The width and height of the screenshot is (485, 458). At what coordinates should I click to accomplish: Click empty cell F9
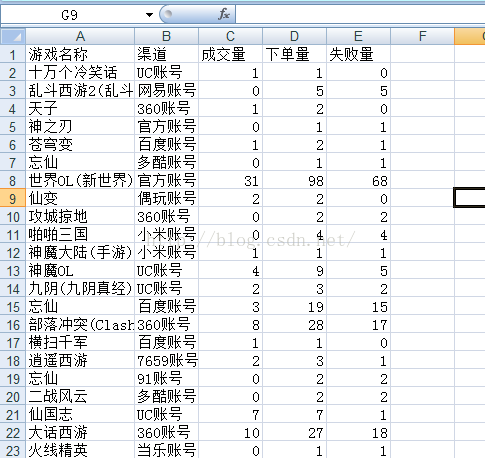click(x=422, y=198)
